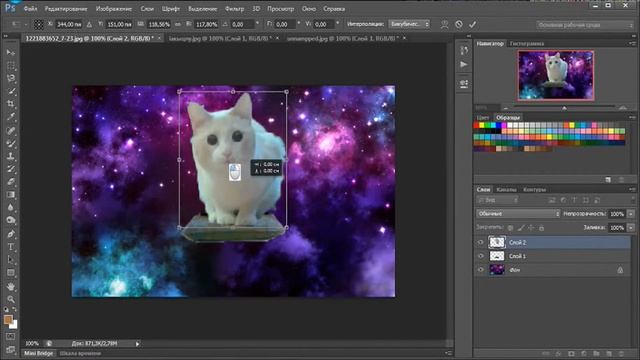
Task: Switch to the Каналы tab
Action: pos(506,190)
